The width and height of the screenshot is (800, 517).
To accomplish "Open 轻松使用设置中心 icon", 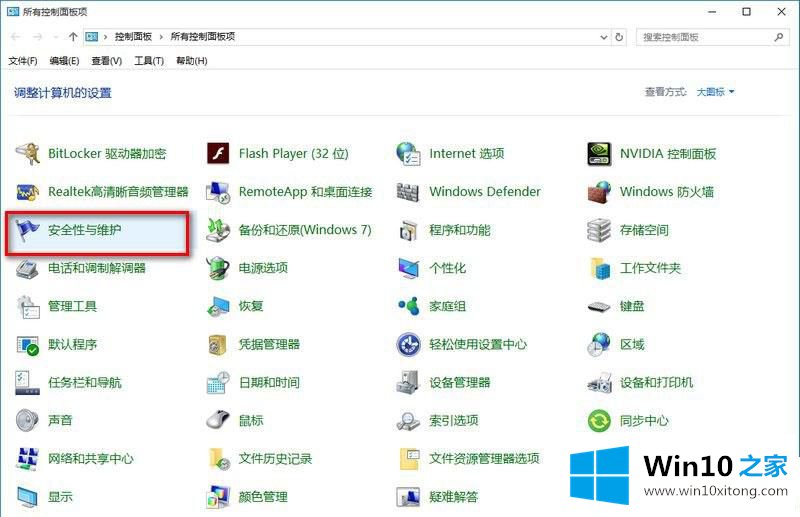I will 408,344.
